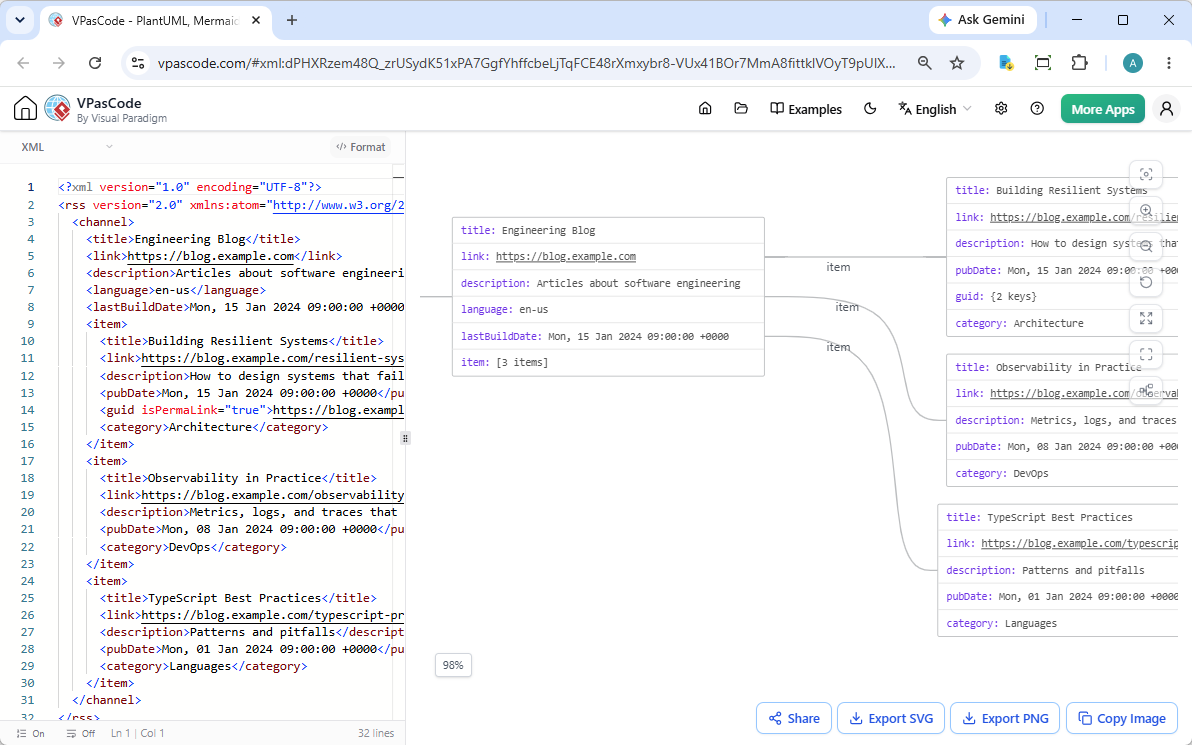Click the 98% zoom level indicator
Viewport: 1192px width, 745px height.
pyautogui.click(x=453, y=665)
